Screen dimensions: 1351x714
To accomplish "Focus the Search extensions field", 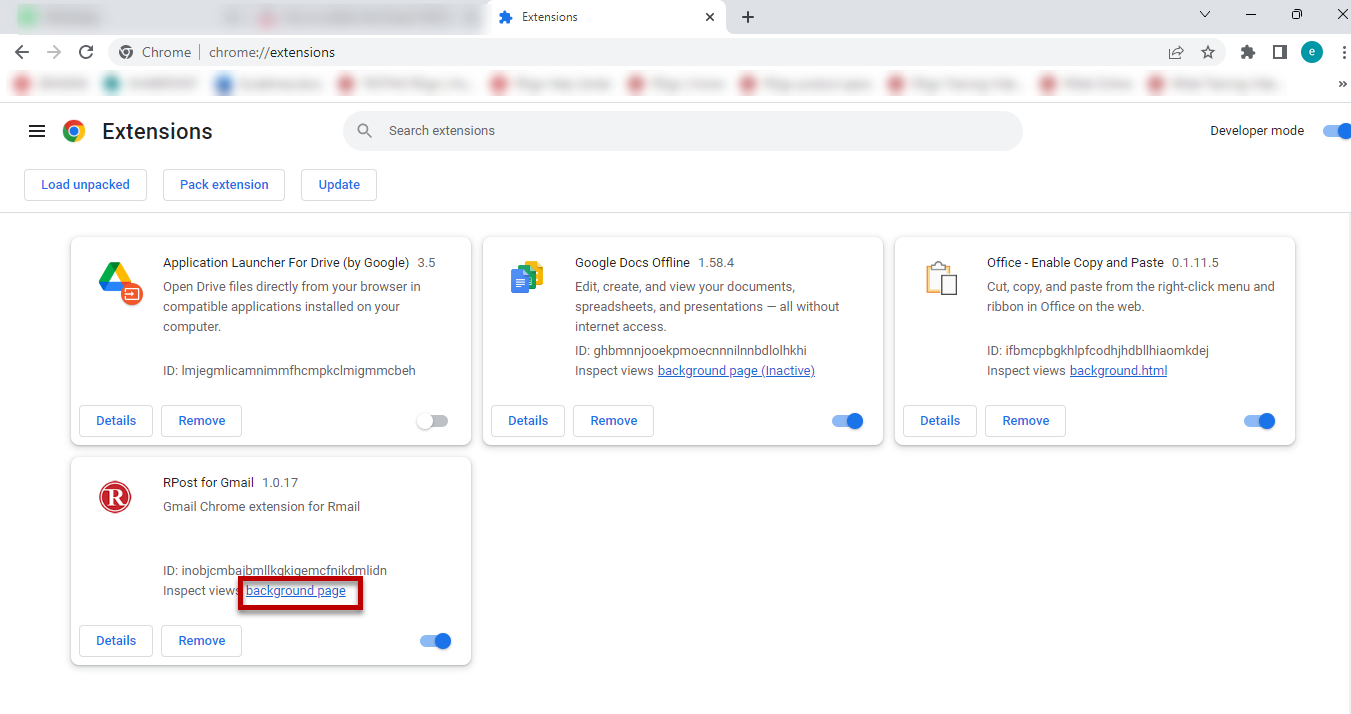I will point(683,131).
